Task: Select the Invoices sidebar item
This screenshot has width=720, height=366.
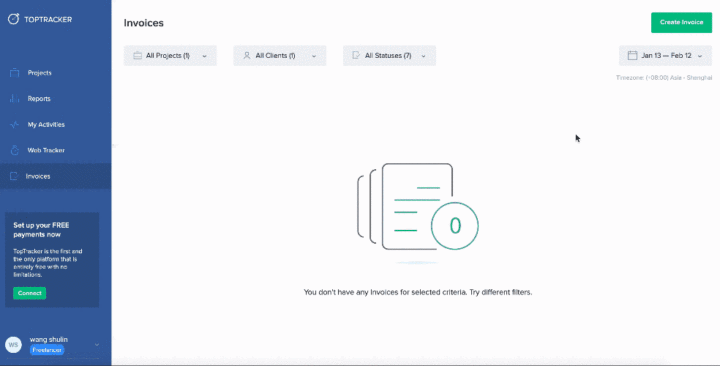Action: [56, 176]
